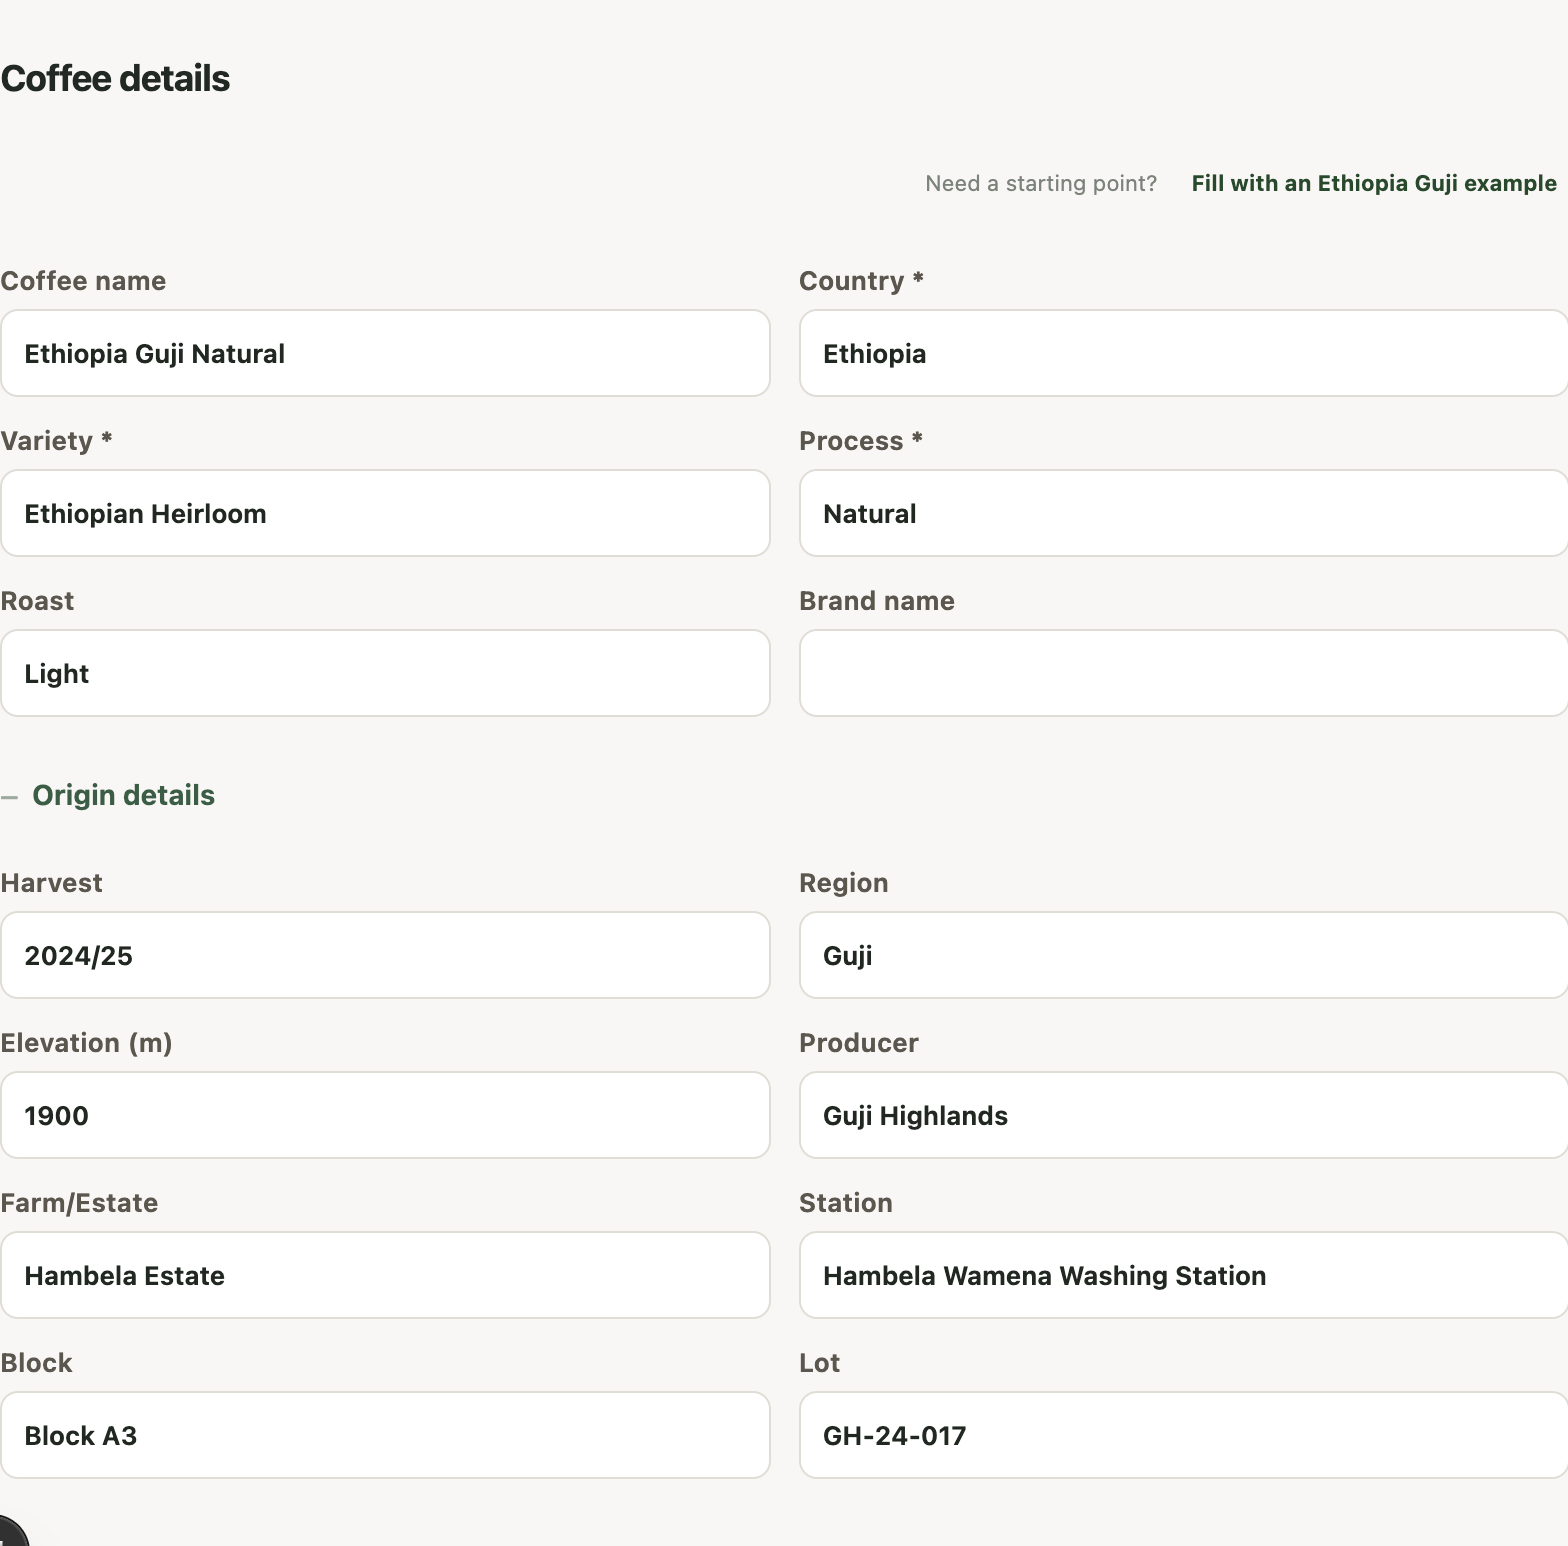Select the Block field showing Block A3
The height and width of the screenshot is (1546, 1568).
(385, 1435)
